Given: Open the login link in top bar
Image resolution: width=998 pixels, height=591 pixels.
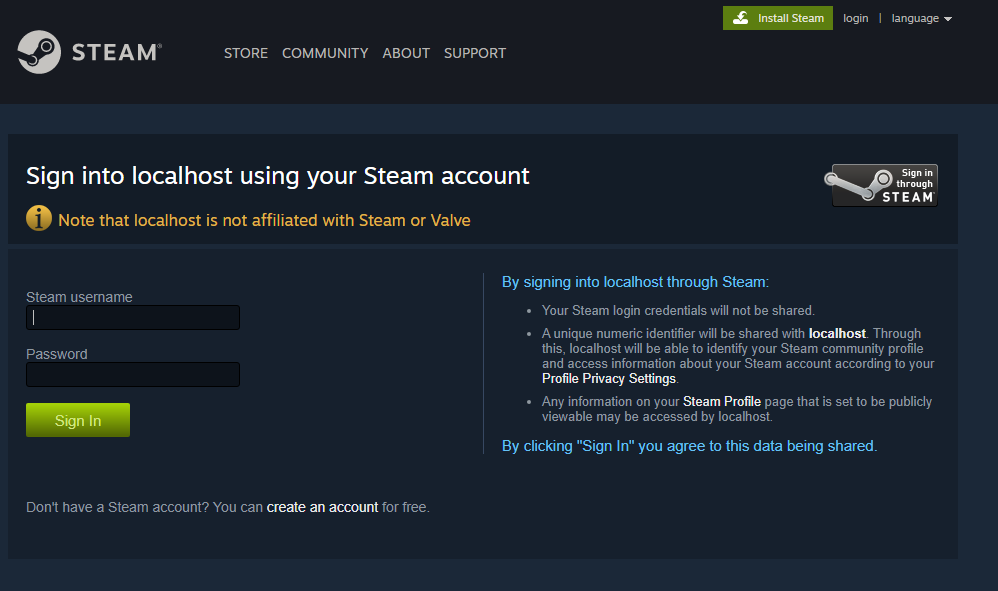Looking at the screenshot, I should (856, 18).
